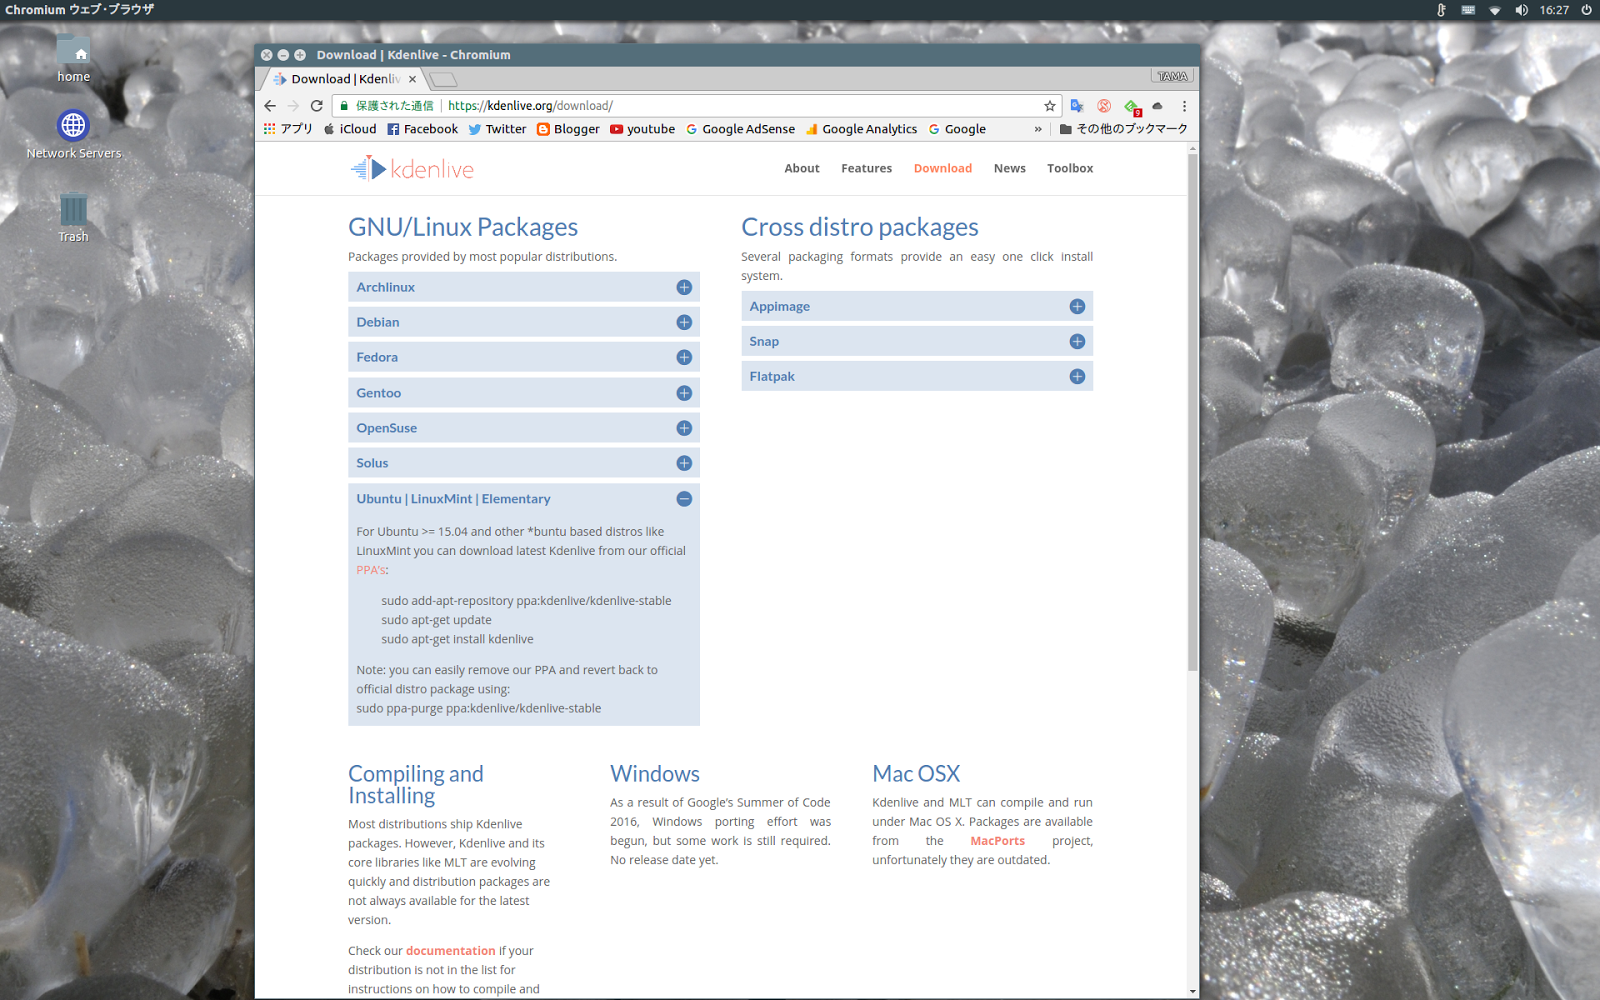Expand the Debian section
1600x1000 pixels.
point(524,322)
